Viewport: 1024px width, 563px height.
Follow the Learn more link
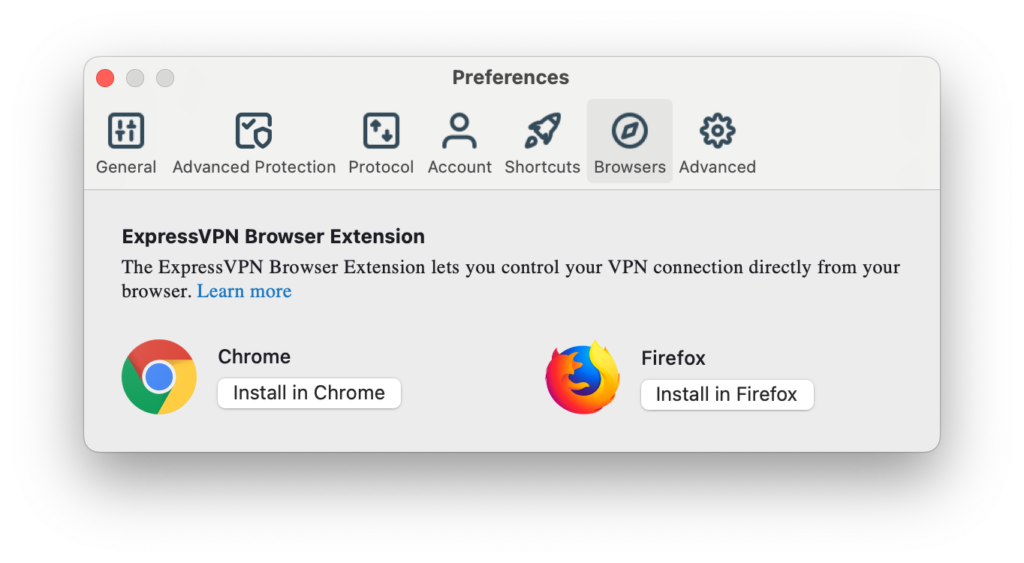(x=244, y=292)
